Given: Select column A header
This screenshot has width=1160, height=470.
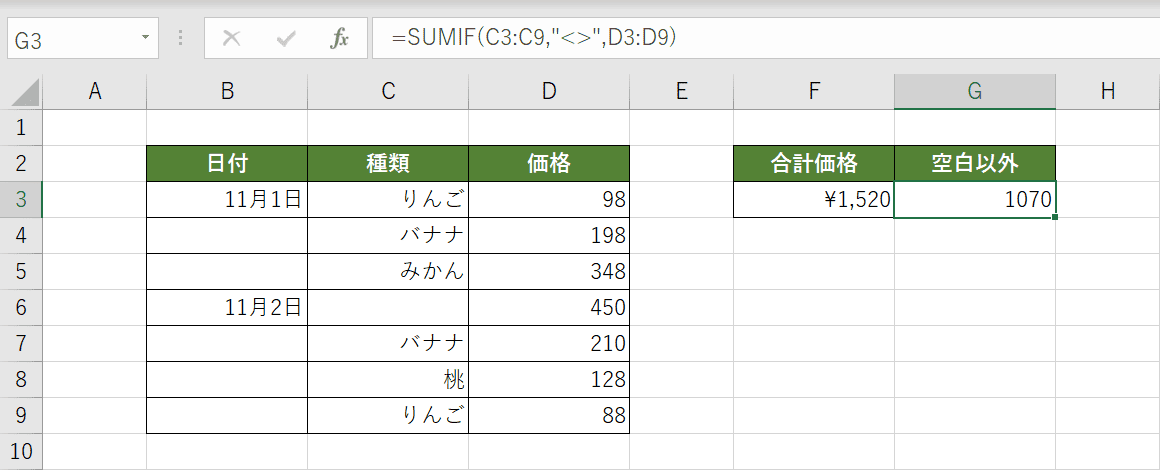Looking at the screenshot, I should [x=95, y=92].
